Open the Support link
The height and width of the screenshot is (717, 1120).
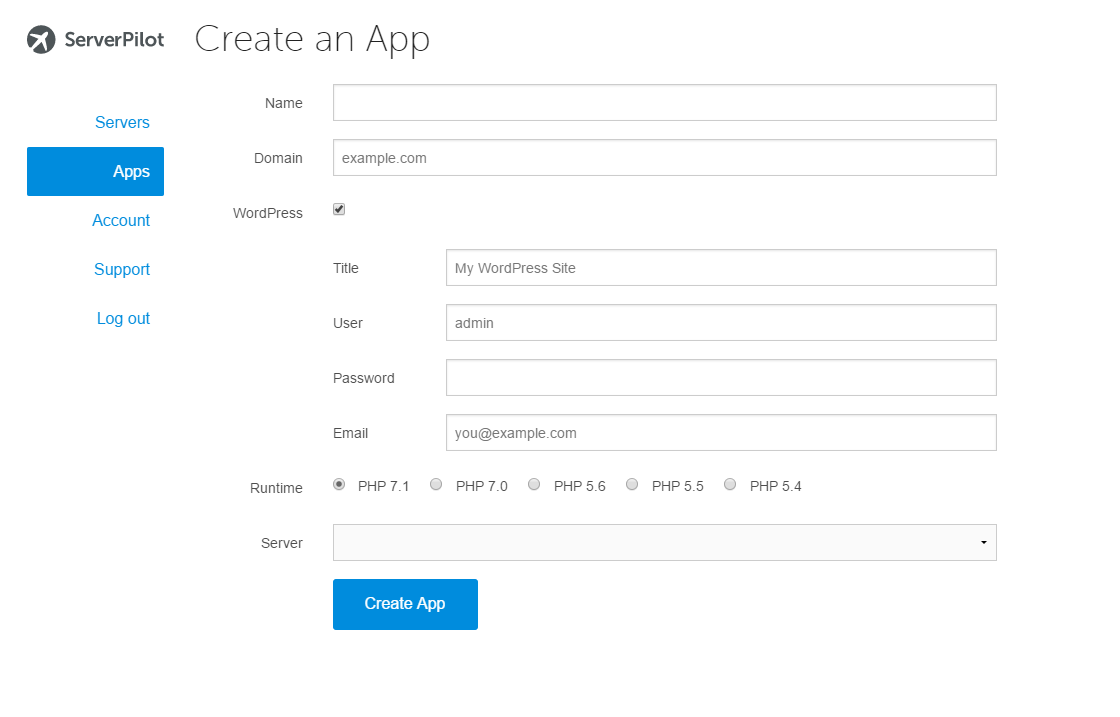122,269
